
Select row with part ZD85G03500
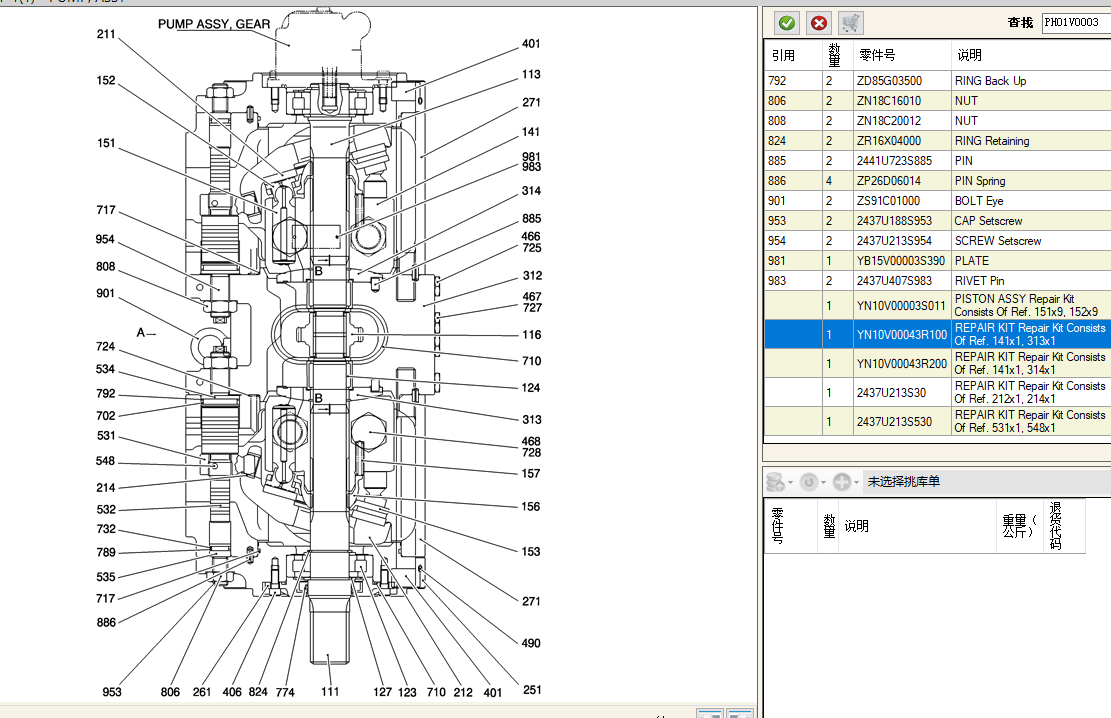937,81
